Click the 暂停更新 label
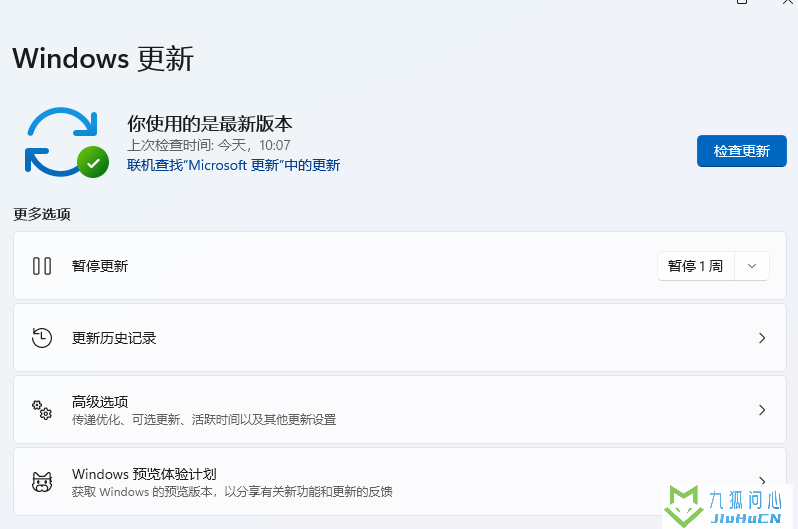This screenshot has height=529, width=798. coord(100,266)
